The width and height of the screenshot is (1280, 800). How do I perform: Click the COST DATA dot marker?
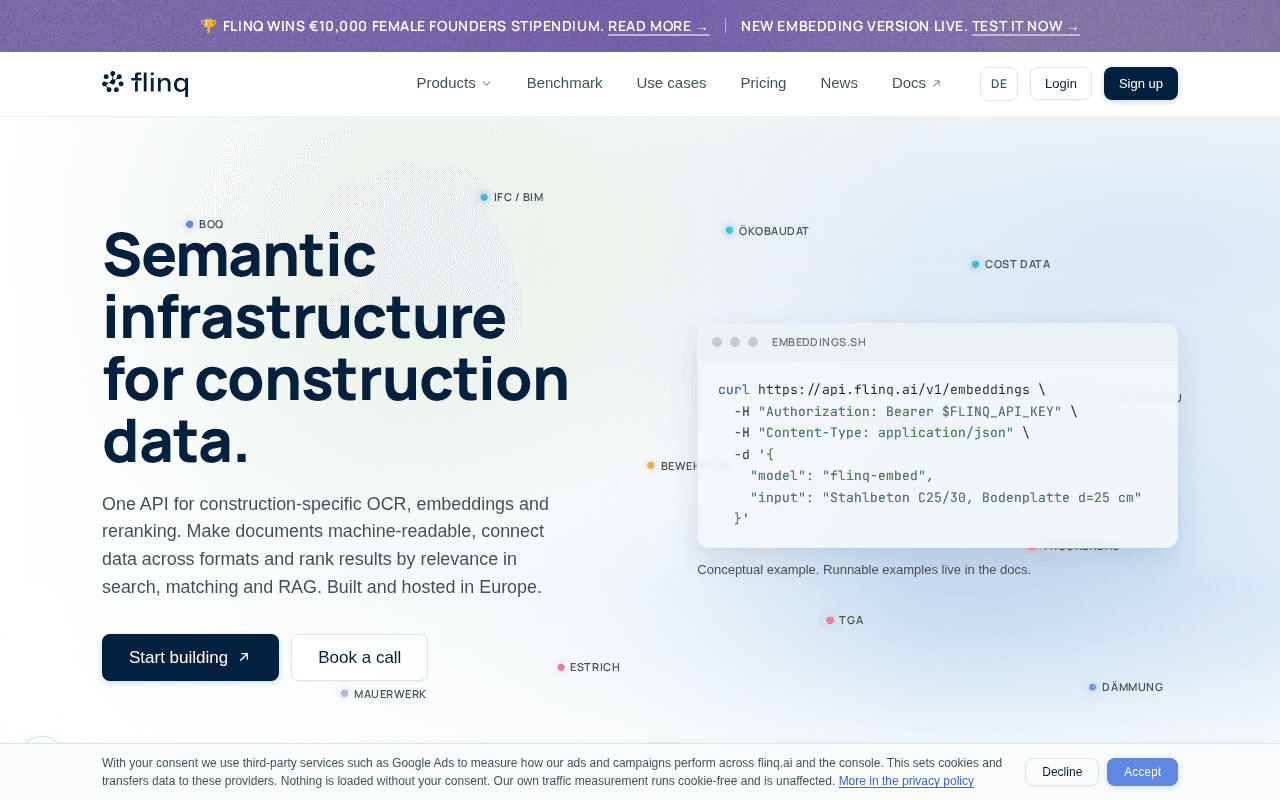(975, 264)
